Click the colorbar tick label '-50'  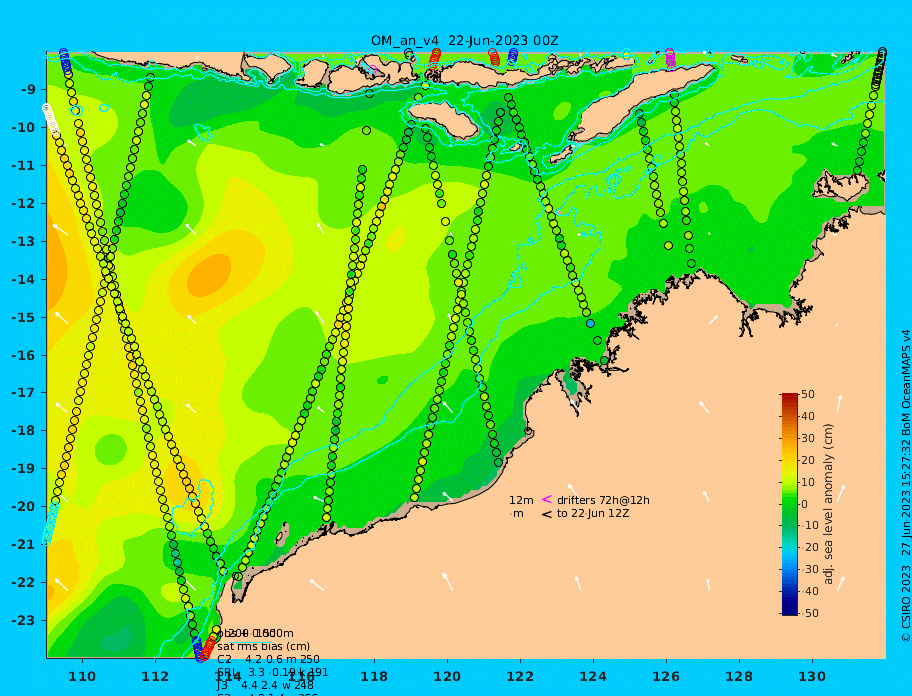pyautogui.click(x=810, y=613)
